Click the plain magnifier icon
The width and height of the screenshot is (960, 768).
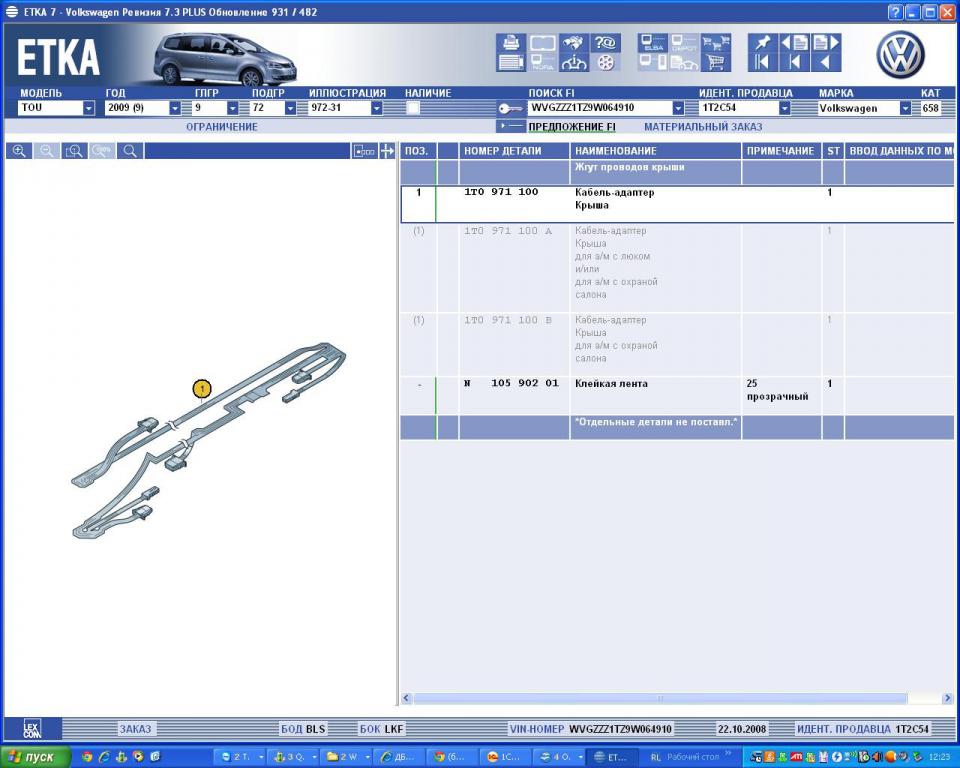click(x=130, y=151)
